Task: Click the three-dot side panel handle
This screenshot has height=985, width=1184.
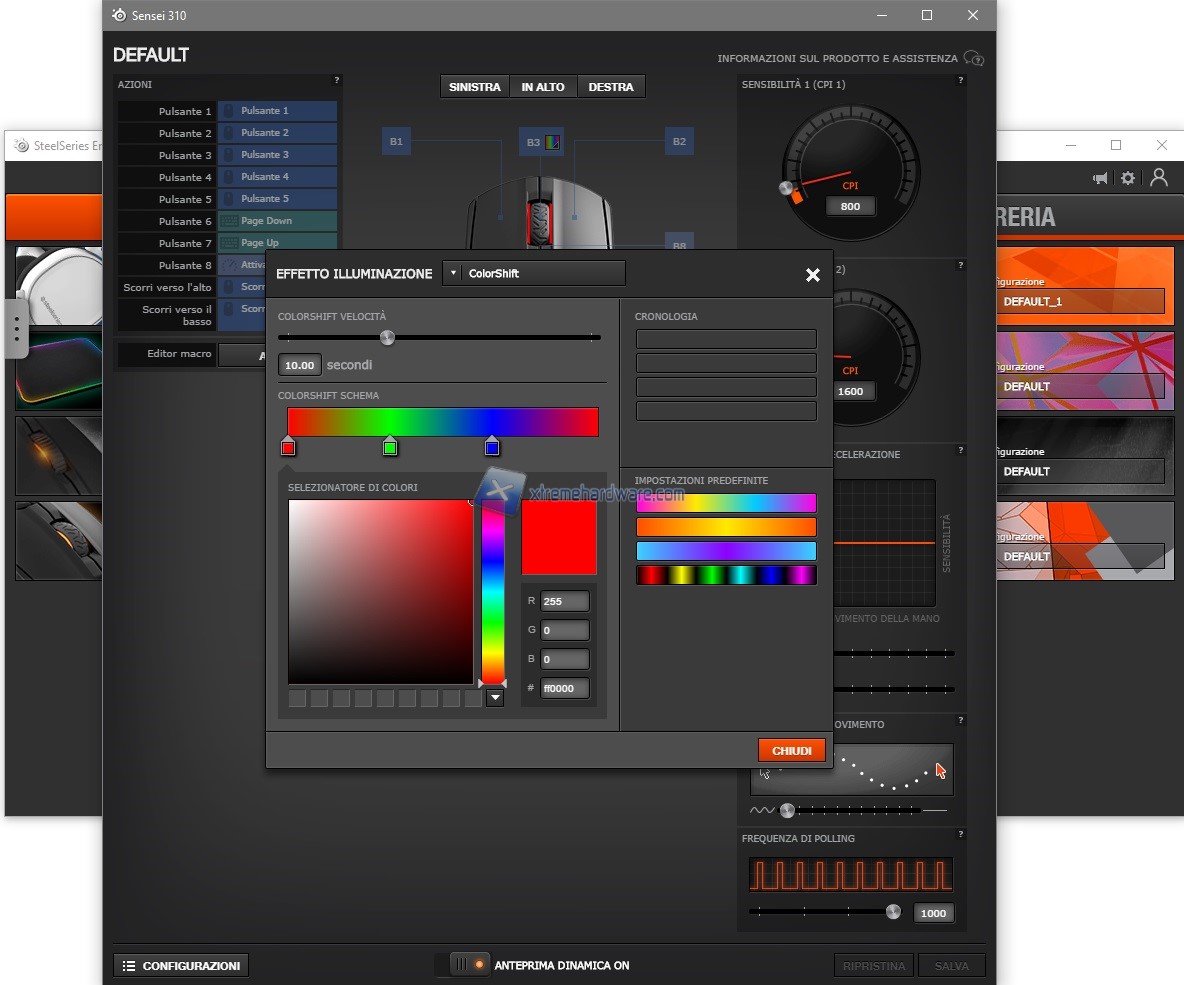Action: point(16,328)
